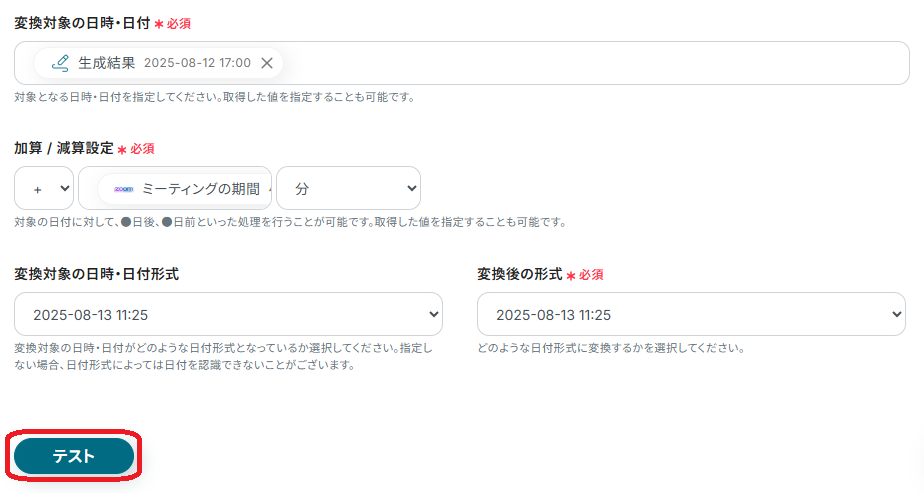924x493 pixels.
Task: Click the 生成結果 pen icon
Action: [60, 63]
